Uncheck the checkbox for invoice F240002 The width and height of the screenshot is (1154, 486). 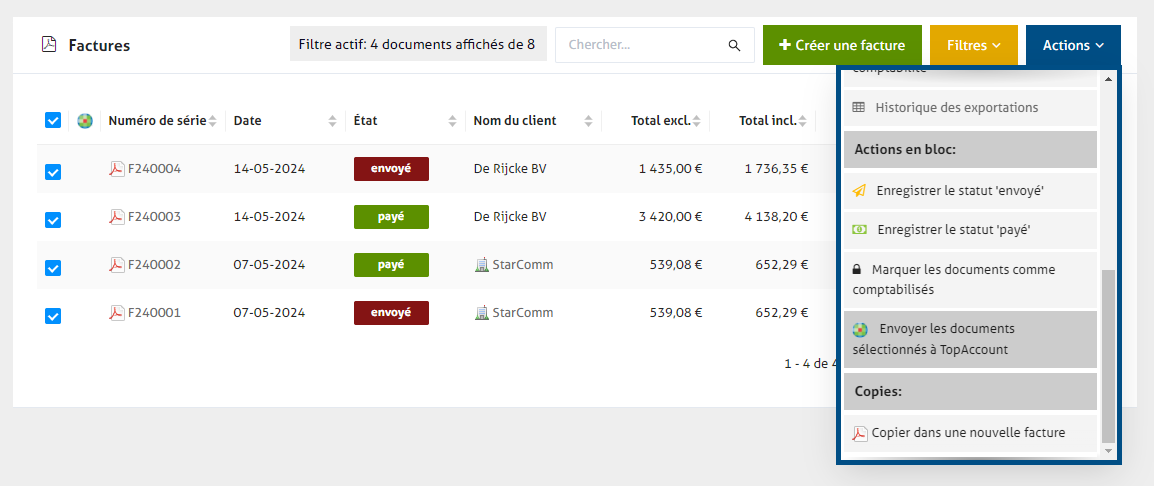coord(53,268)
